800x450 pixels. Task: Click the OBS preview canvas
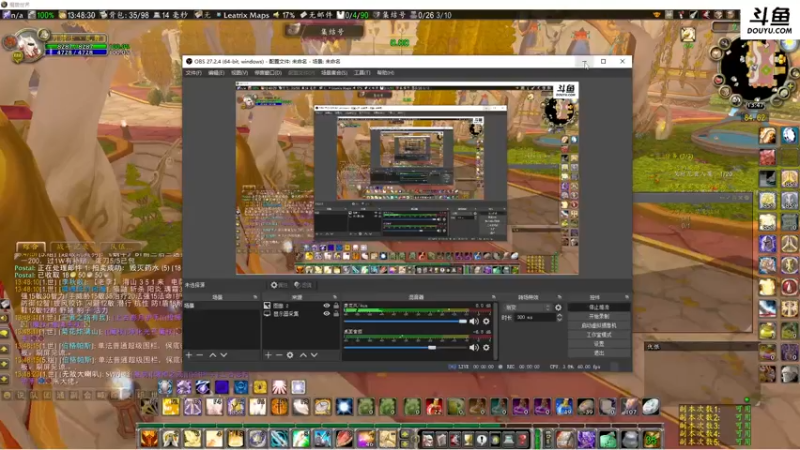pos(407,178)
